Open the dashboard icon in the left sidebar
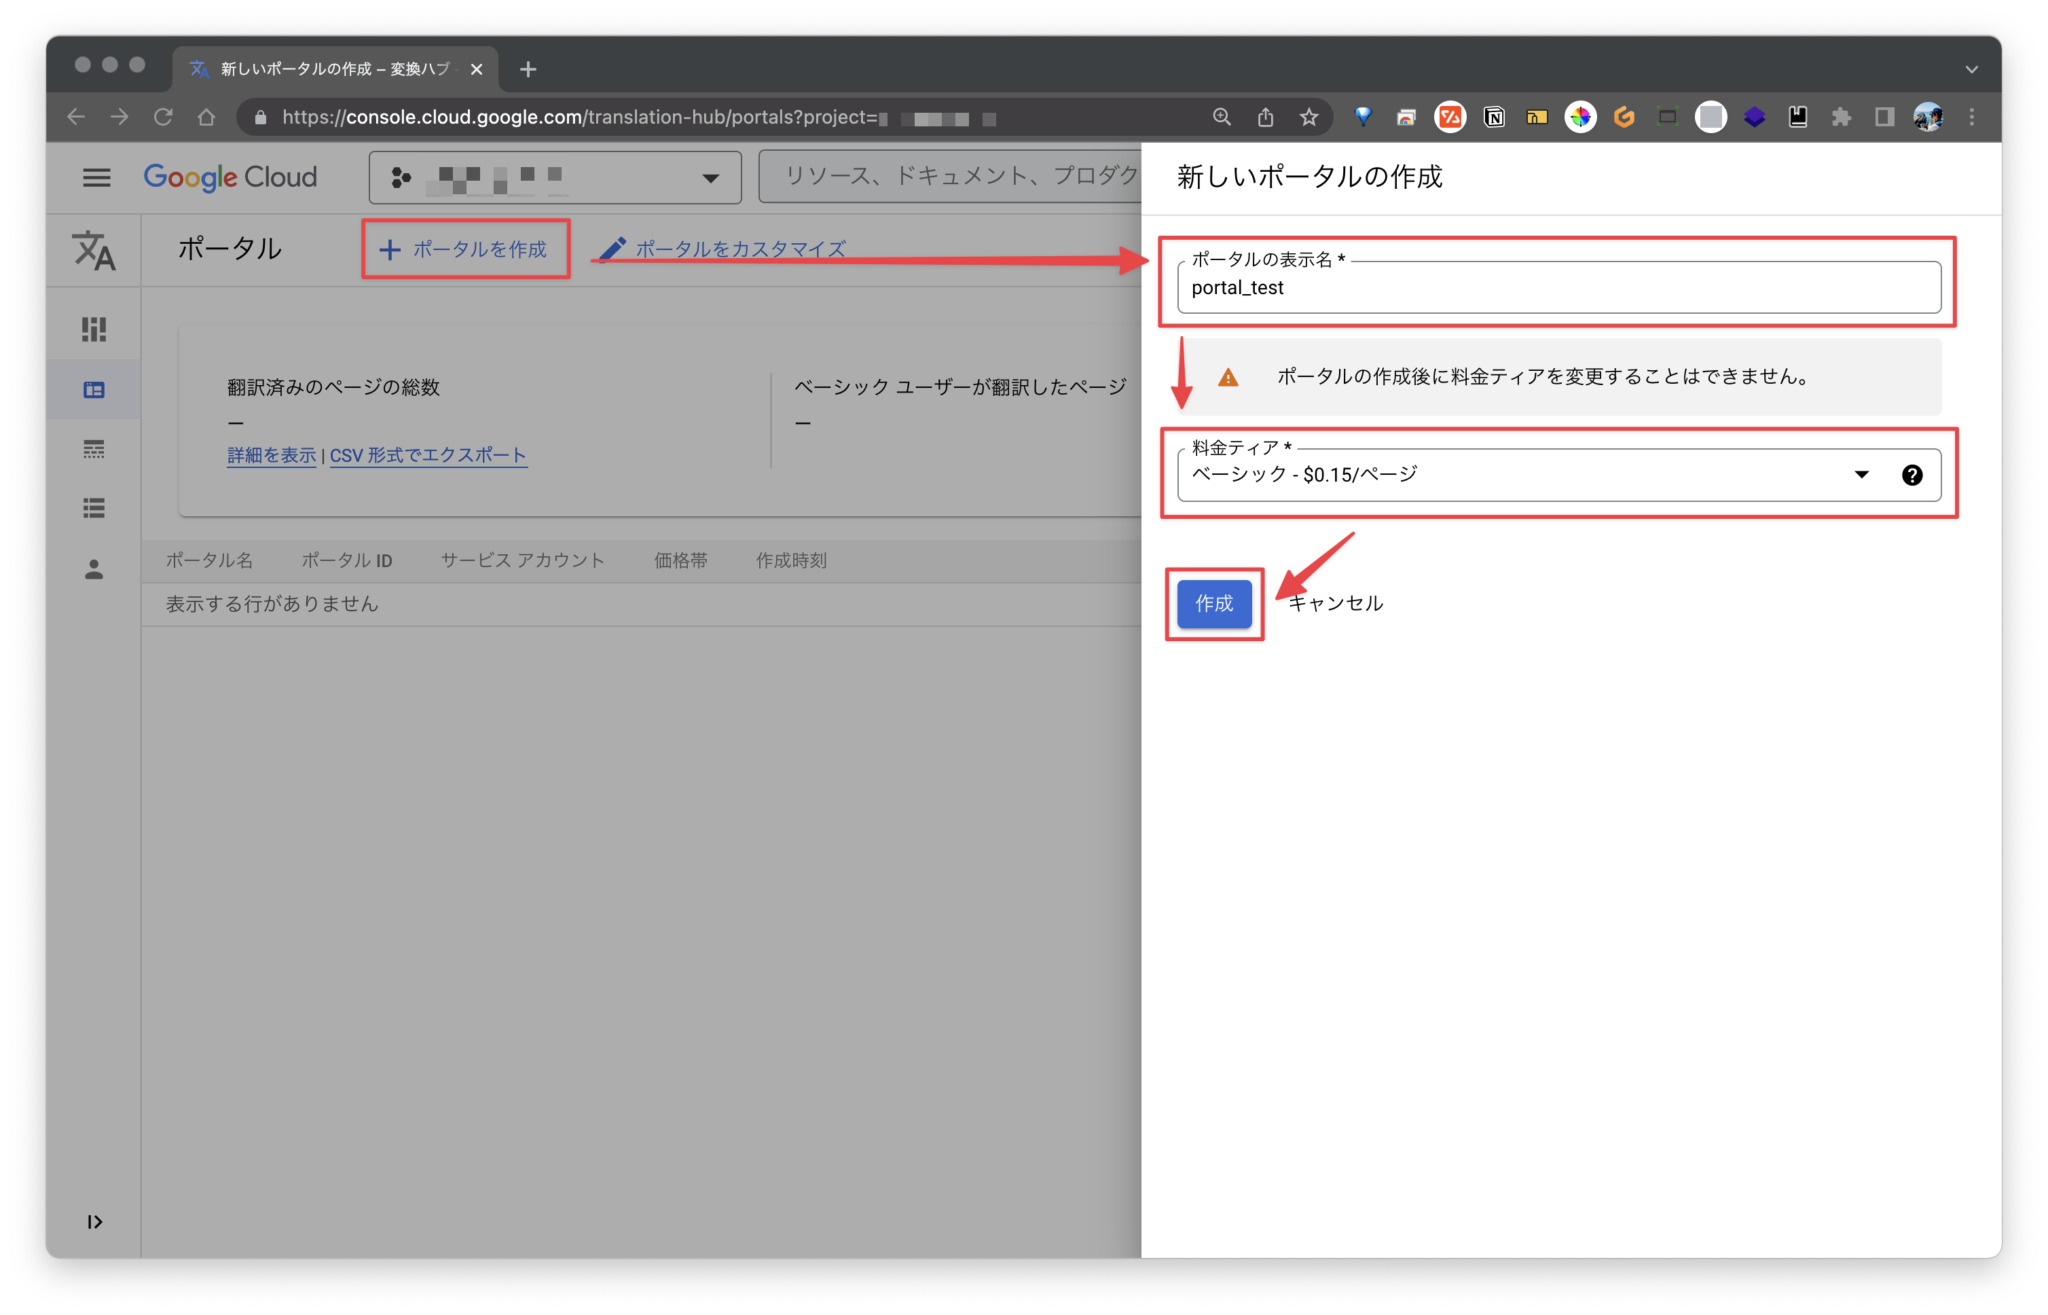This screenshot has width=2048, height=1315. pyautogui.click(x=94, y=328)
